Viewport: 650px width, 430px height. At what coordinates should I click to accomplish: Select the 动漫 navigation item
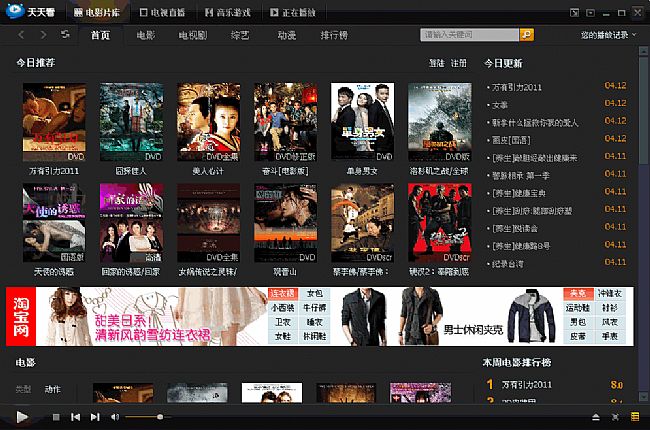(x=287, y=35)
